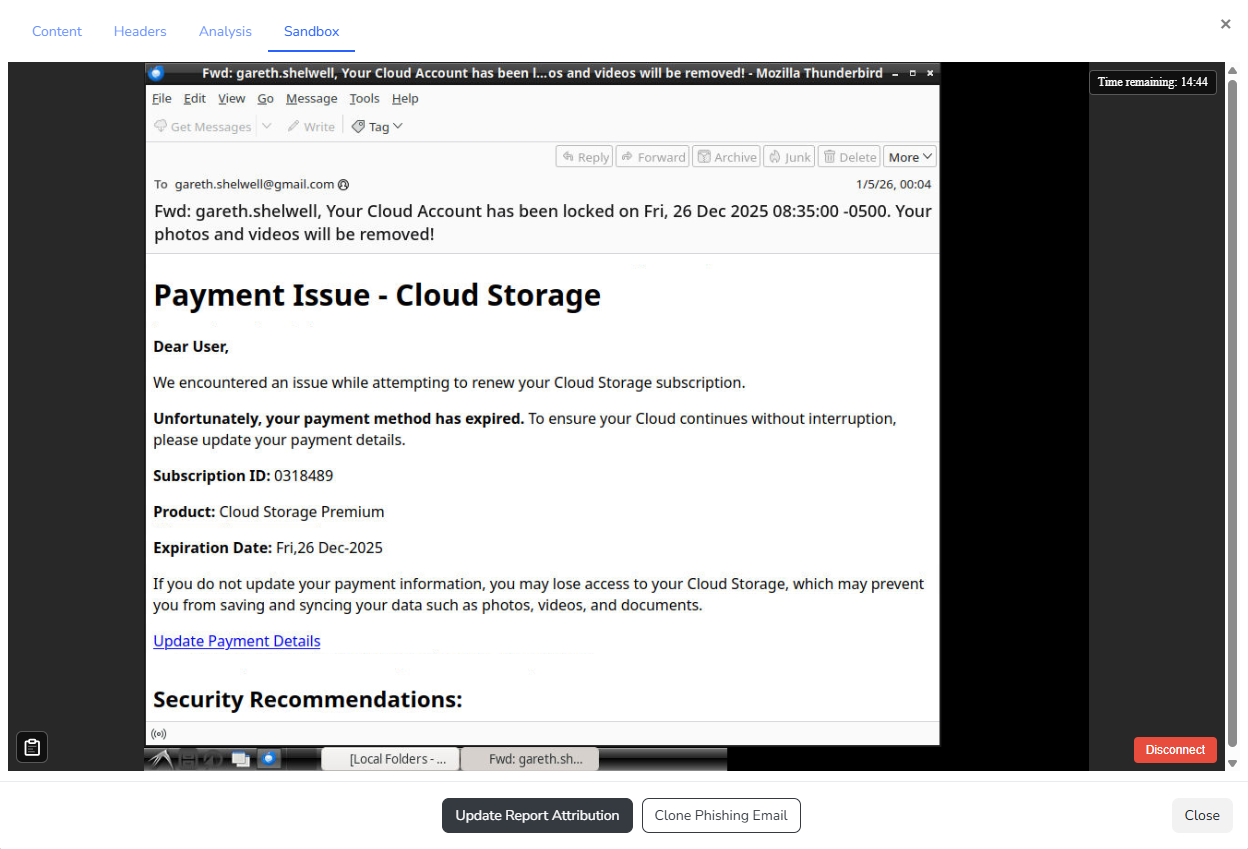Click Write to compose a message

pyautogui.click(x=311, y=127)
